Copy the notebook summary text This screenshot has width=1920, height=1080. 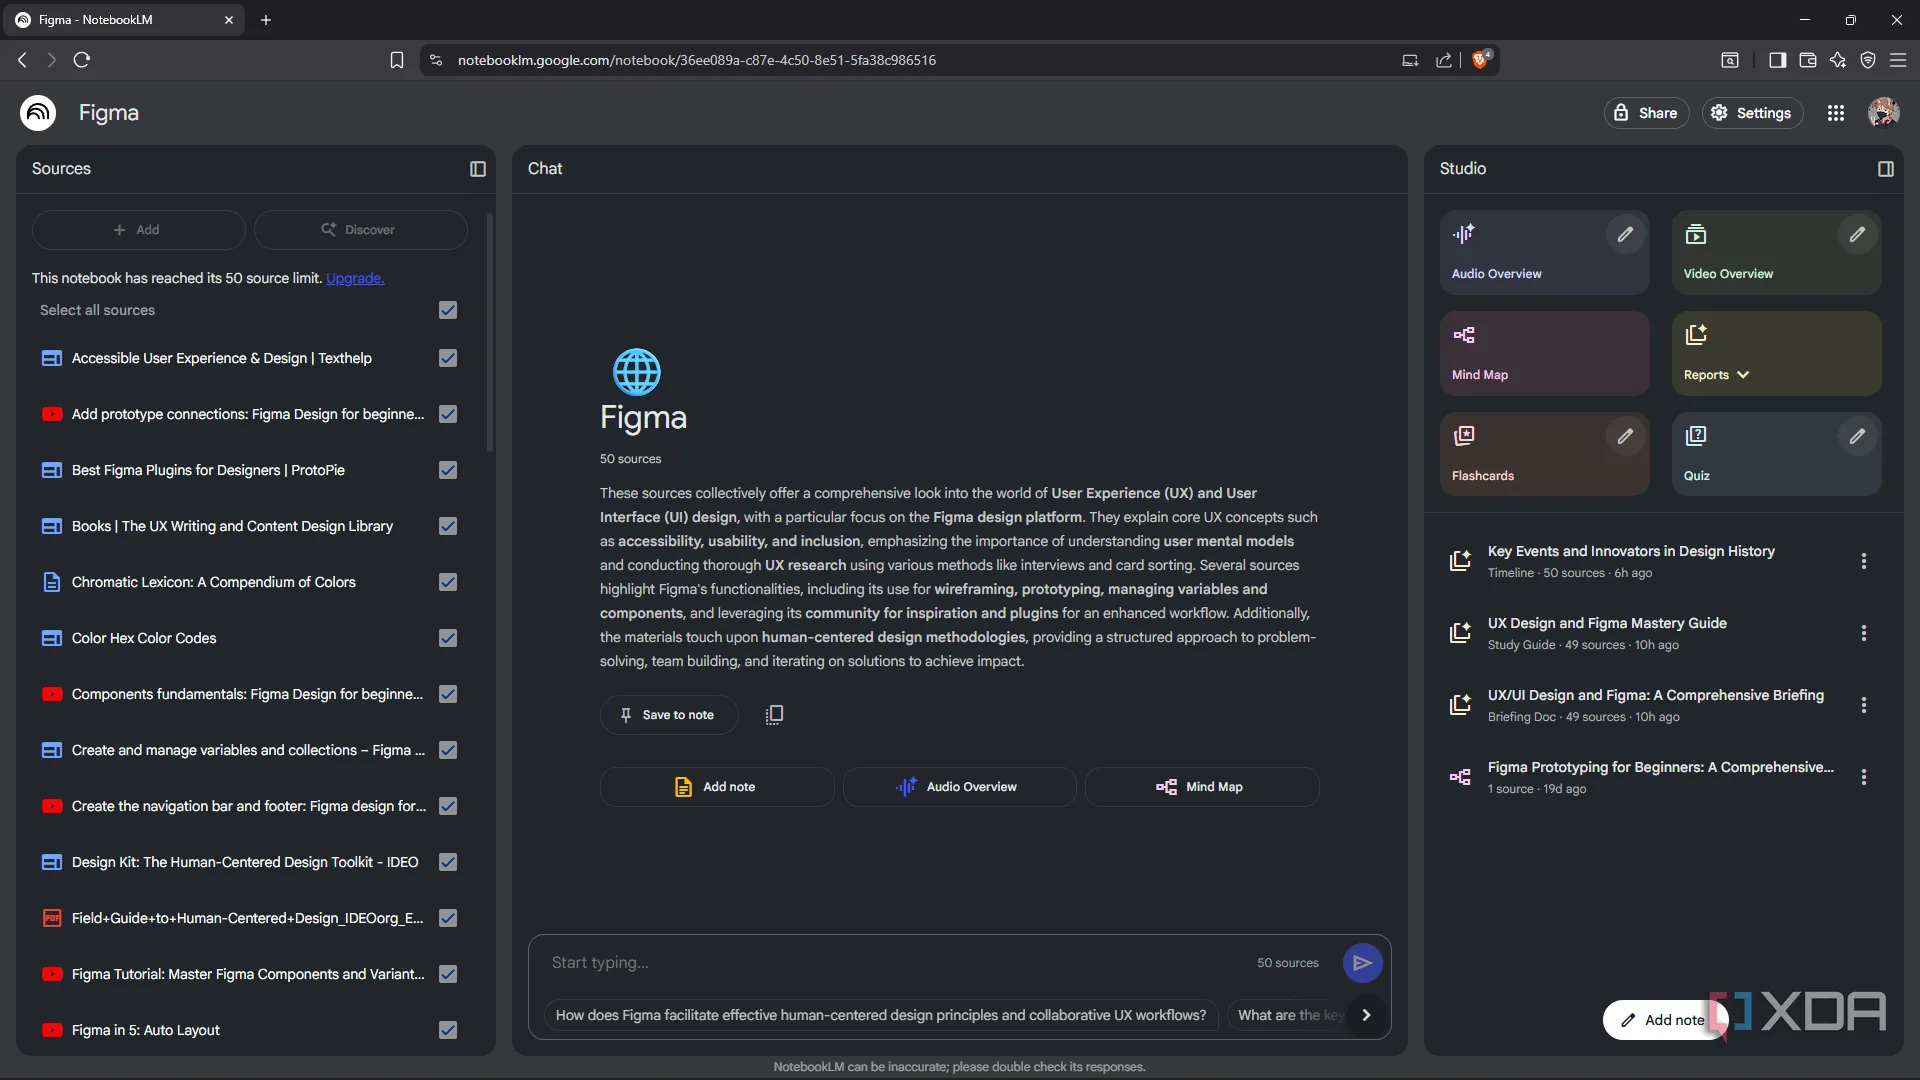(774, 715)
